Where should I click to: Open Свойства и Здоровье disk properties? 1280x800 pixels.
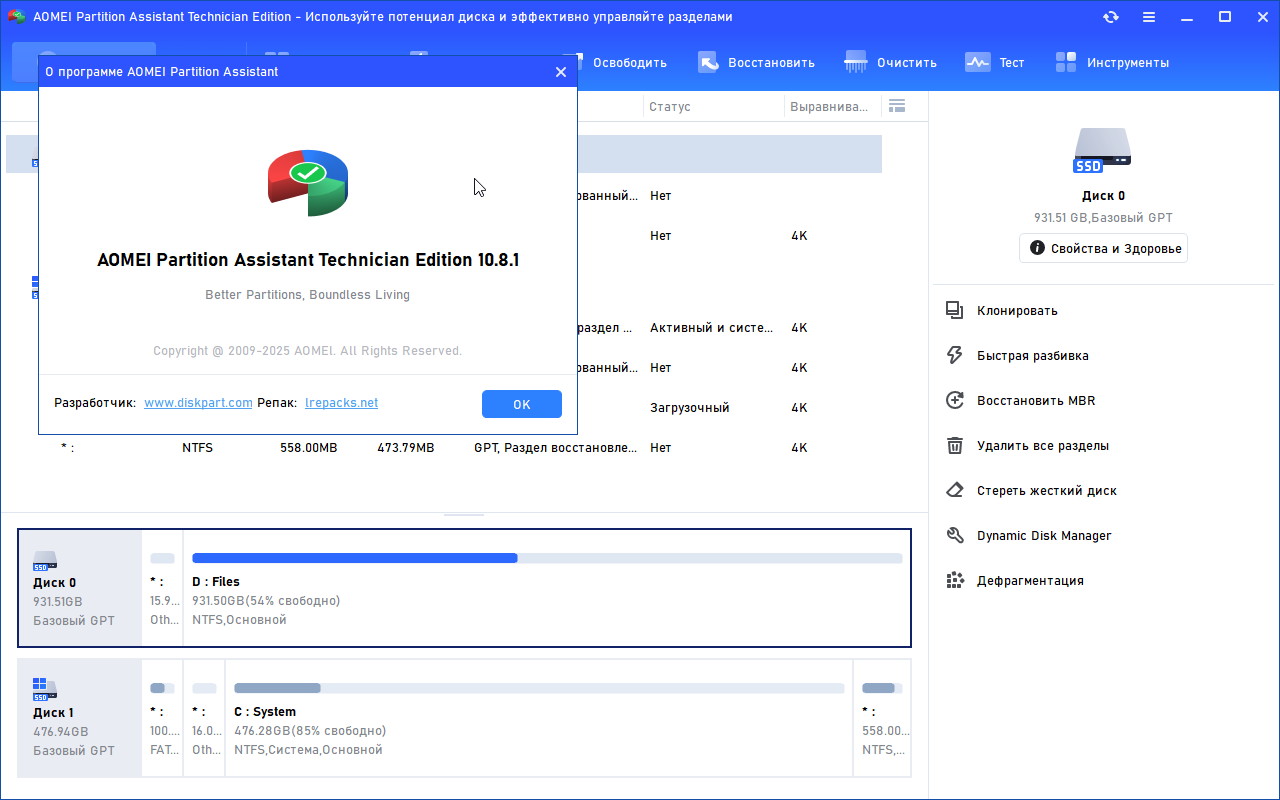coord(1104,248)
